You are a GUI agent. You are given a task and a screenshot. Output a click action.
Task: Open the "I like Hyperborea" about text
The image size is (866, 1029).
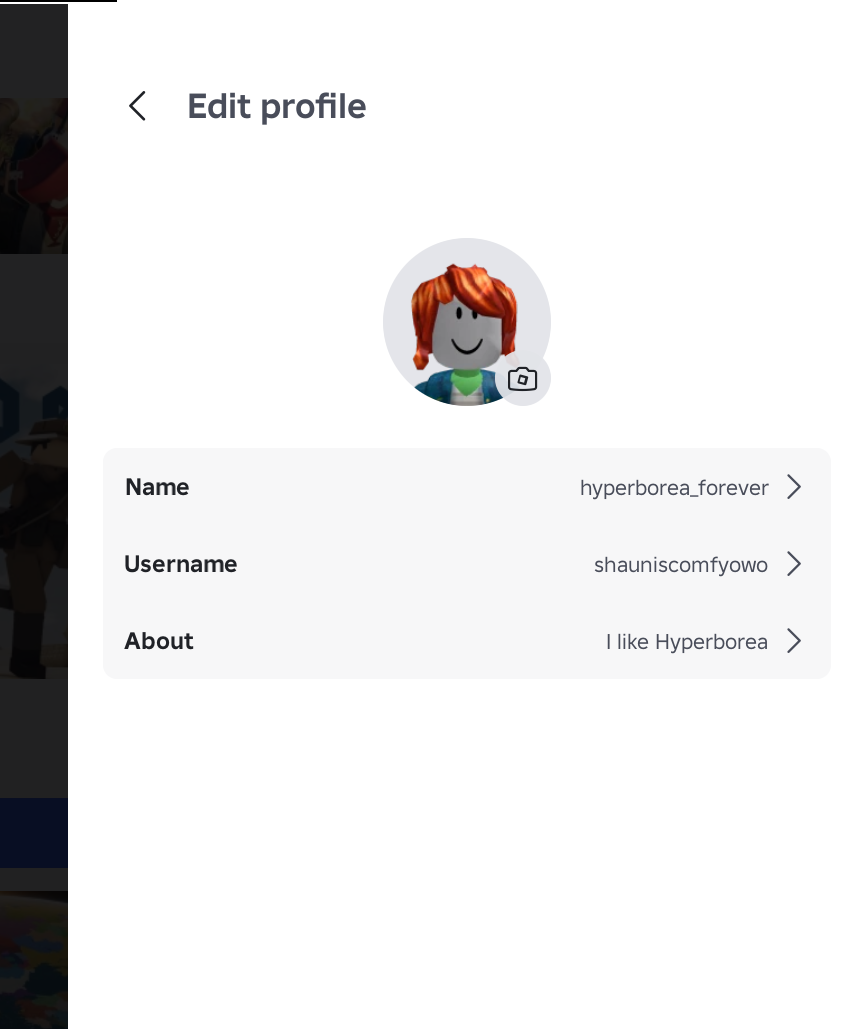point(686,642)
